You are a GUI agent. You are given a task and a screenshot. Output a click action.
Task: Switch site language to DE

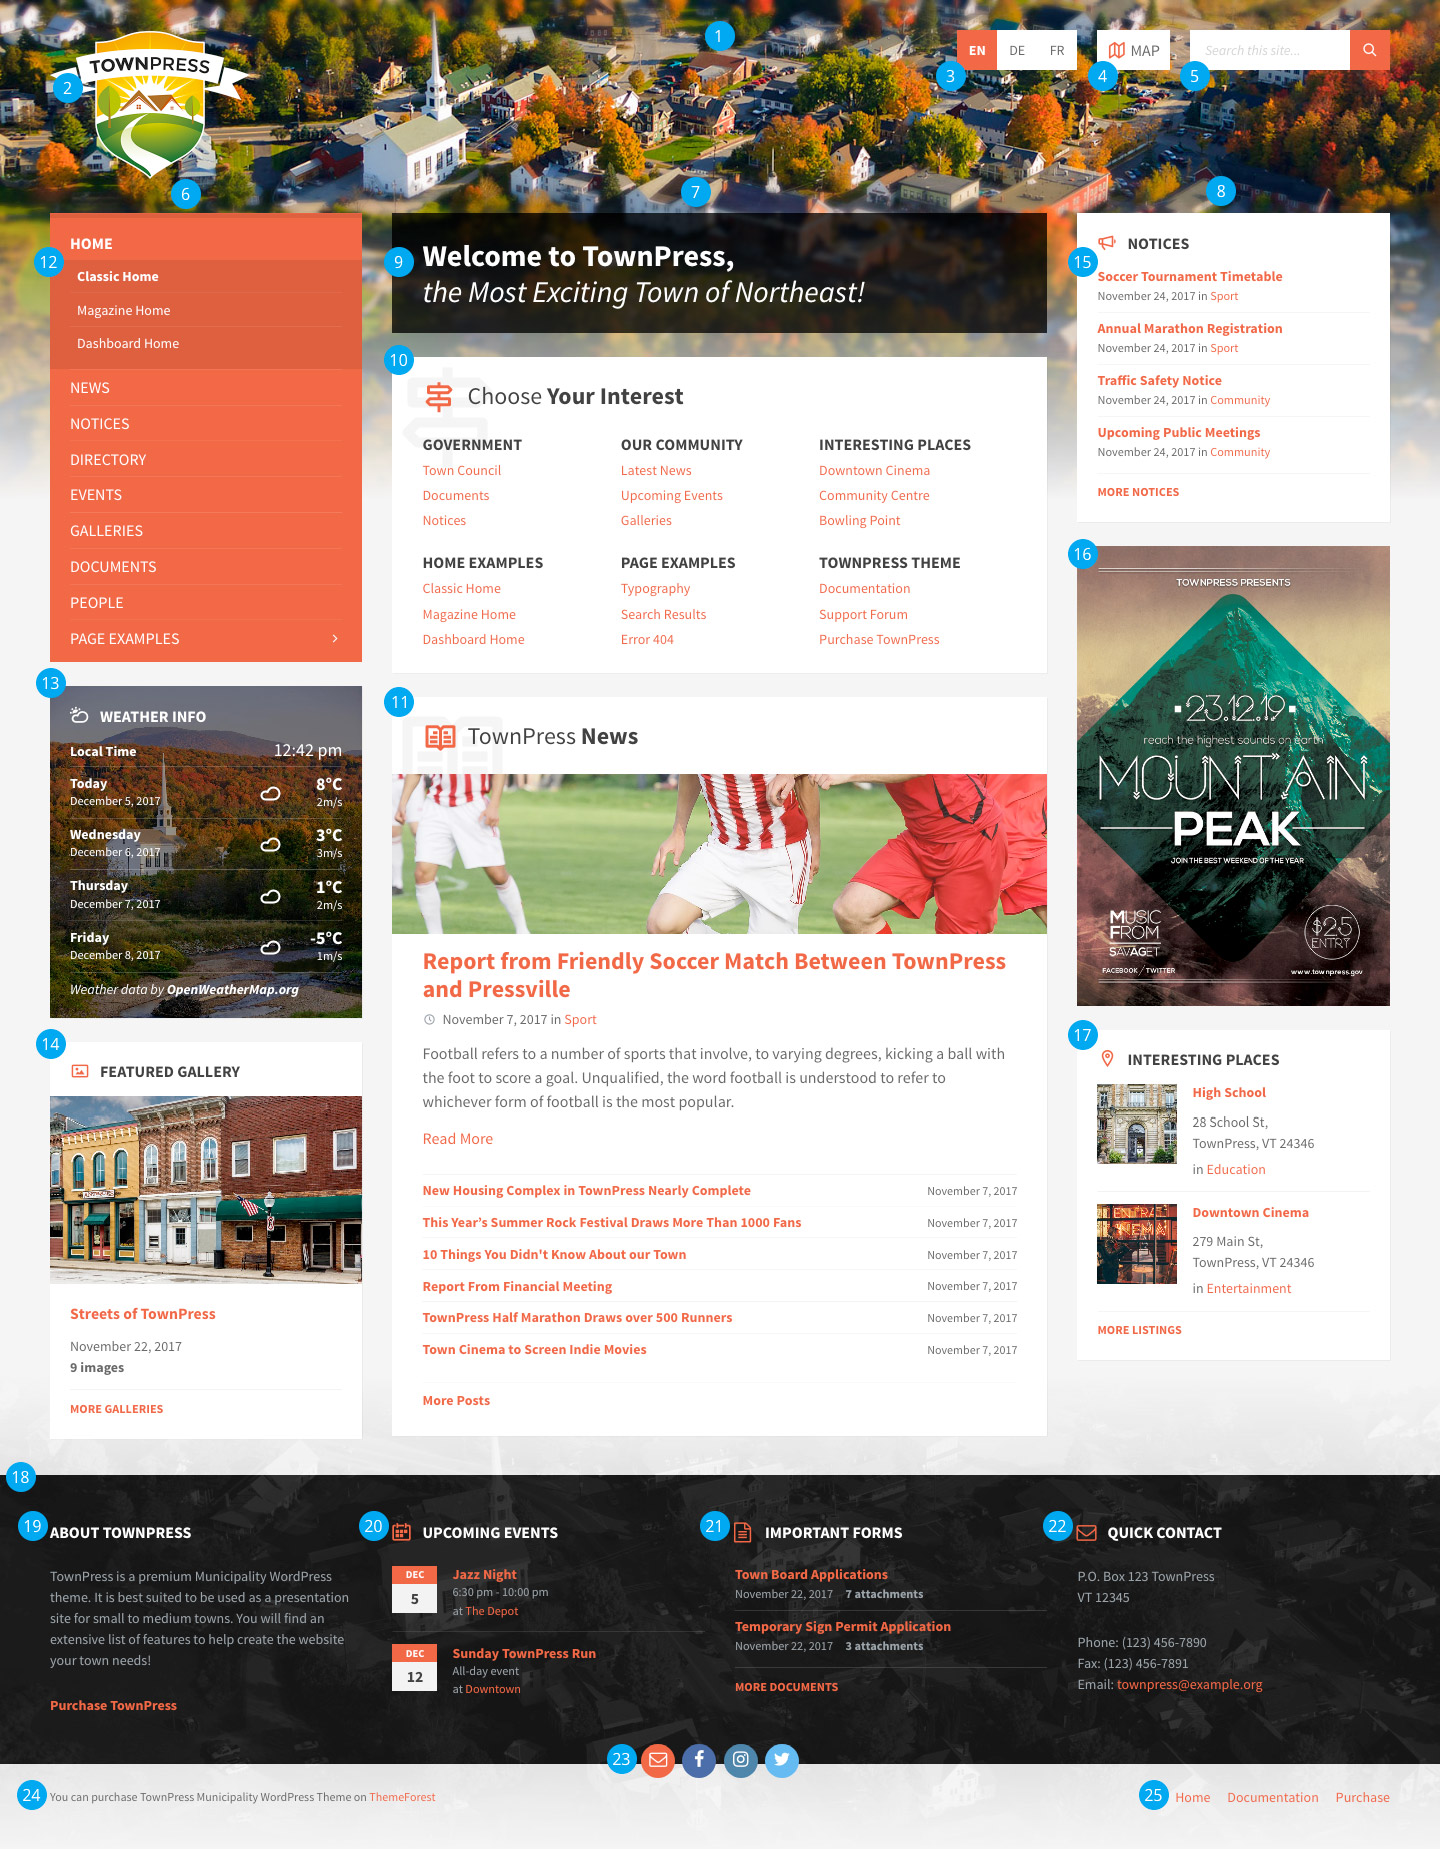[1017, 50]
